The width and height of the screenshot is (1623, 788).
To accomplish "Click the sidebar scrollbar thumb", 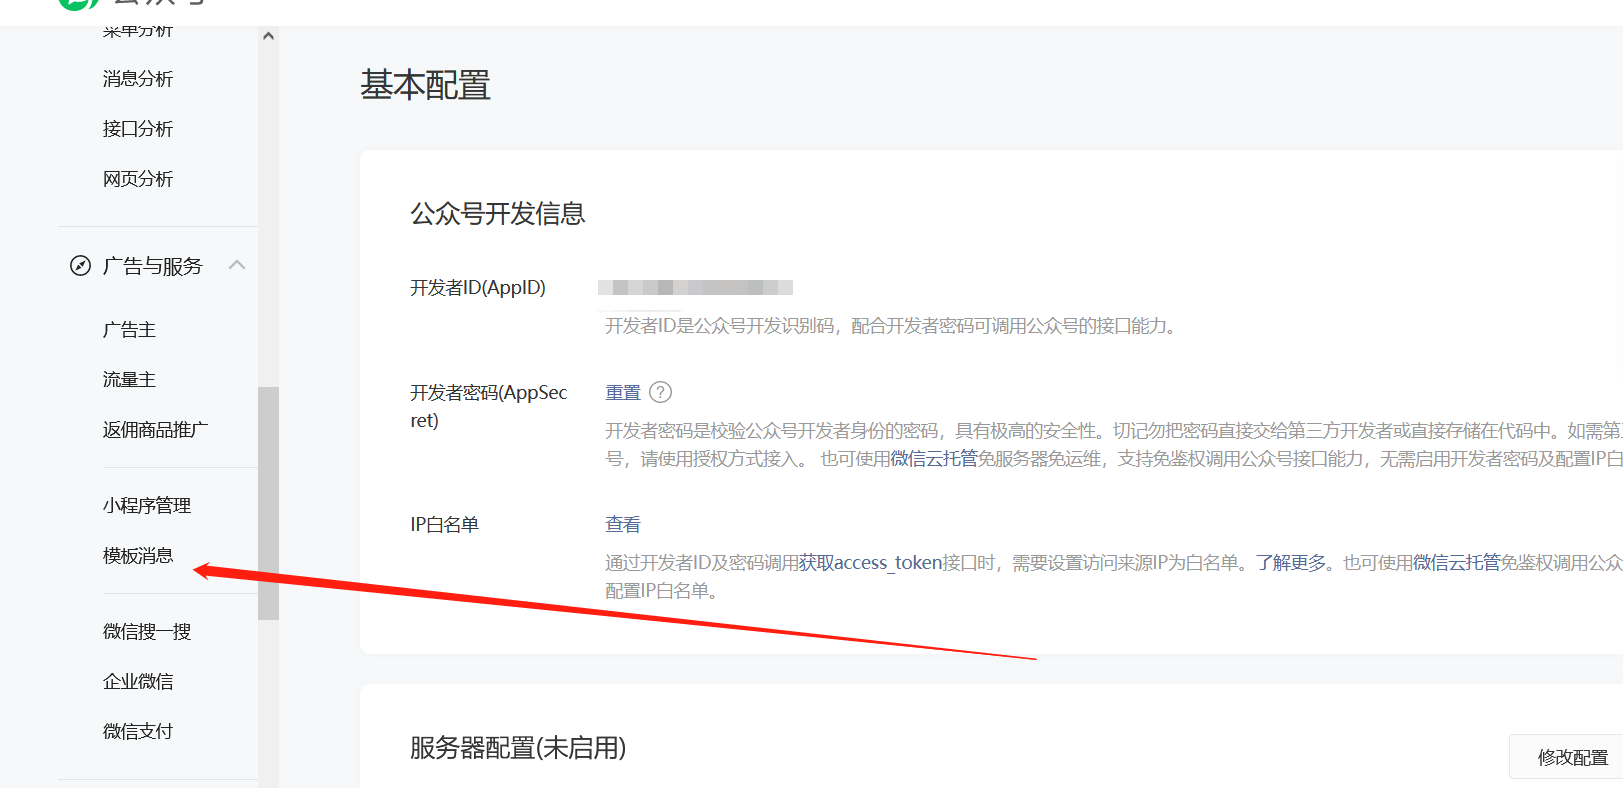I will [x=268, y=503].
